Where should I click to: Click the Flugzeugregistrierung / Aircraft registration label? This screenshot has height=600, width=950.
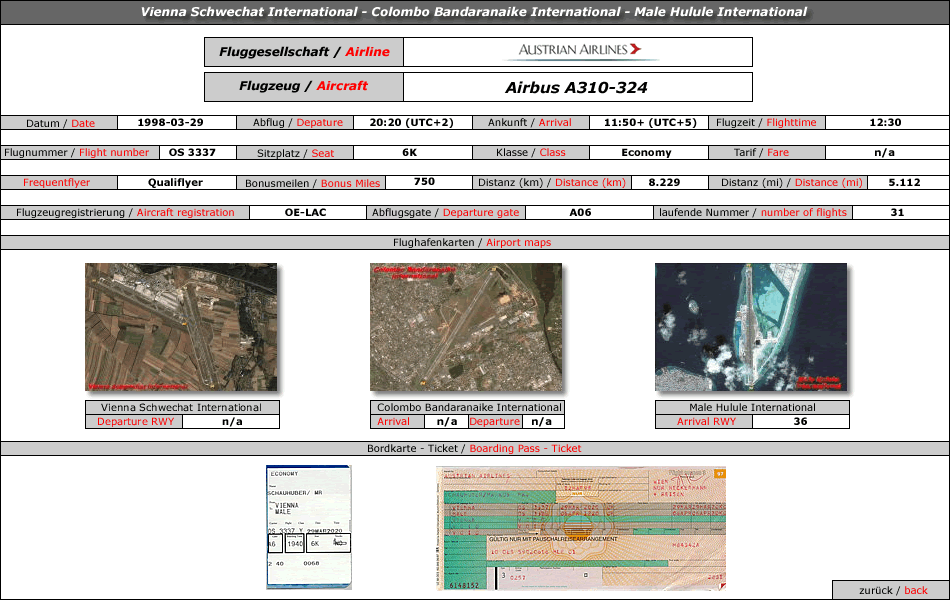pyautogui.click(x=125, y=213)
